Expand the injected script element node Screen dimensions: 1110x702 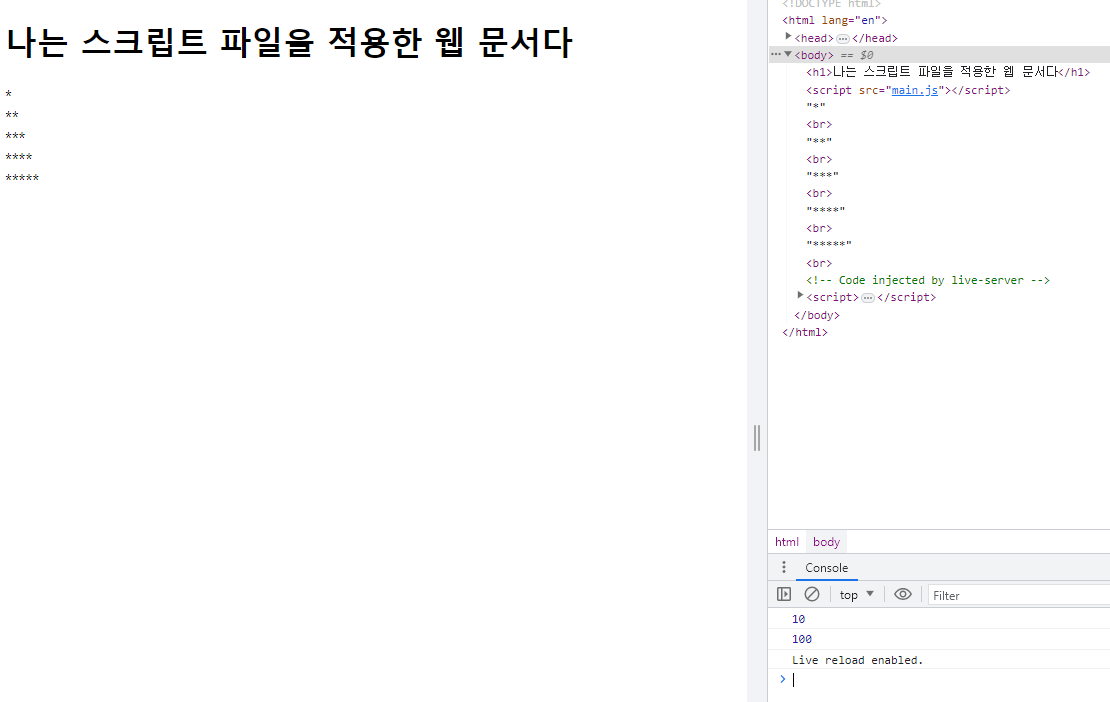[x=800, y=296]
